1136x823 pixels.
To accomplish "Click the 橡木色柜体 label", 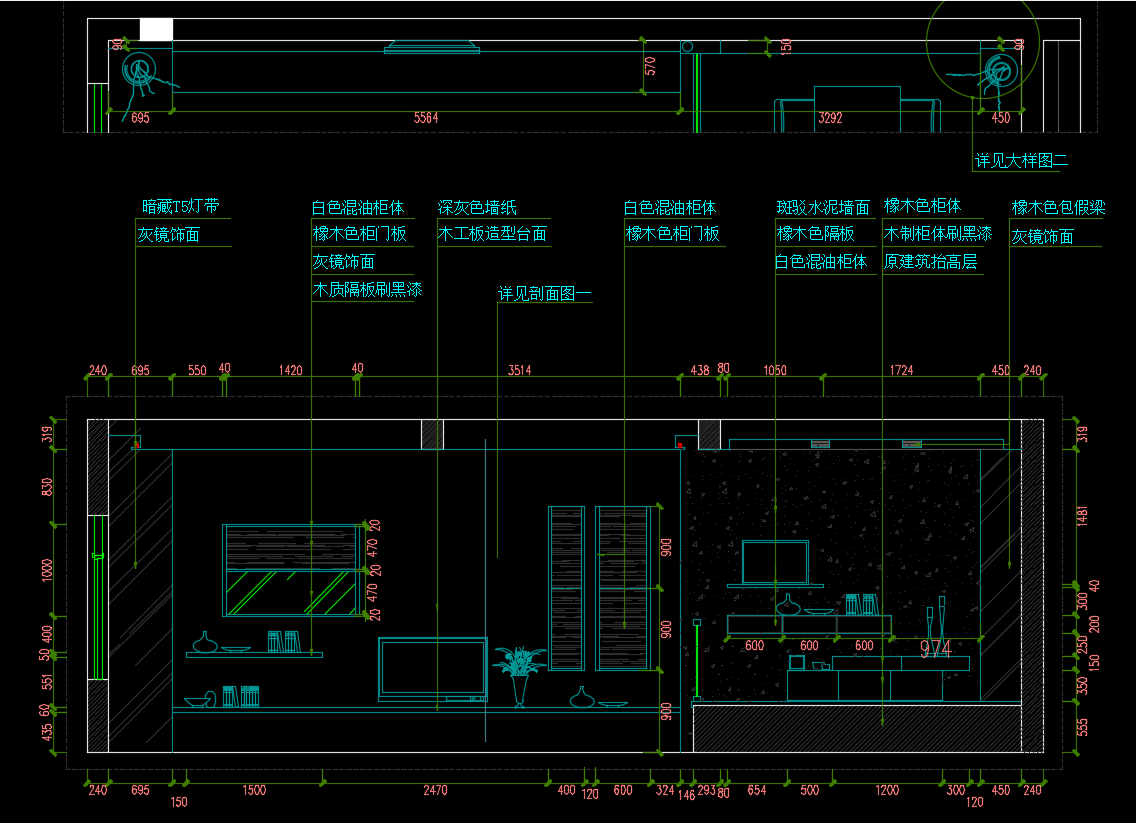I will (922, 206).
